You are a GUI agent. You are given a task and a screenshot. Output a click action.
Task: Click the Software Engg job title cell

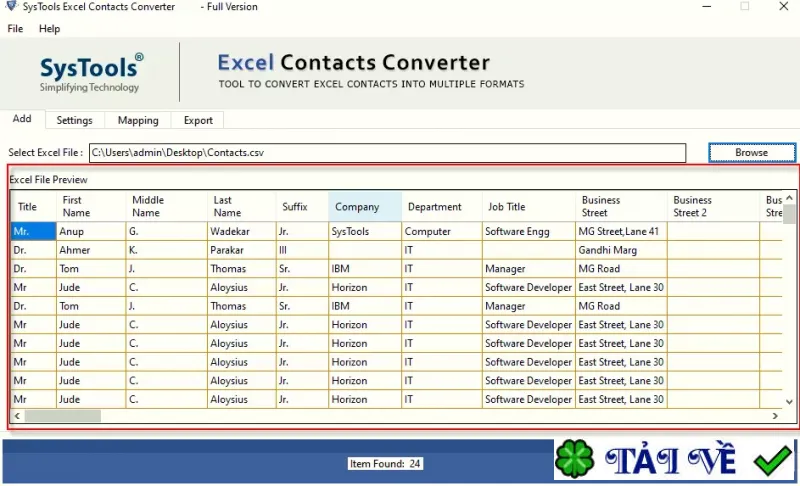point(529,232)
